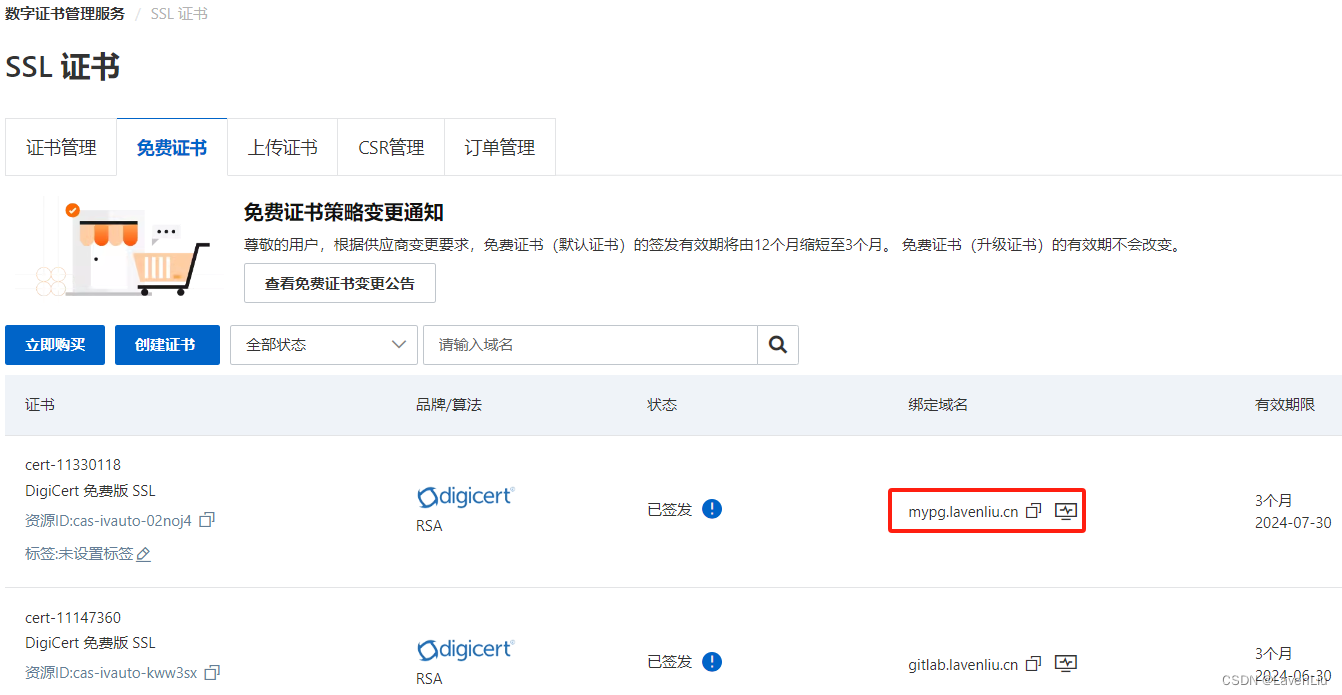1342x695 pixels.
Task: Open the 全部状态 status dropdown
Action: point(324,345)
